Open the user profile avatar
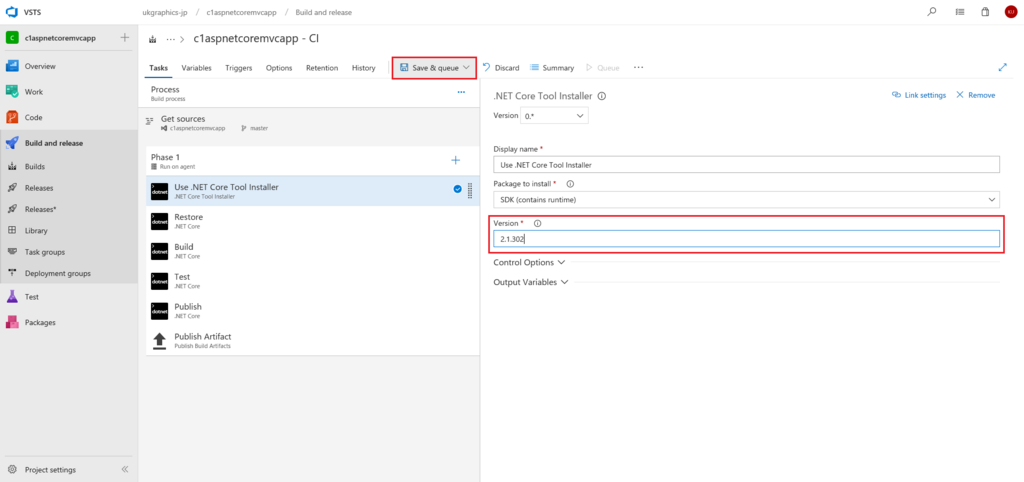 pyautogui.click(x=1010, y=12)
